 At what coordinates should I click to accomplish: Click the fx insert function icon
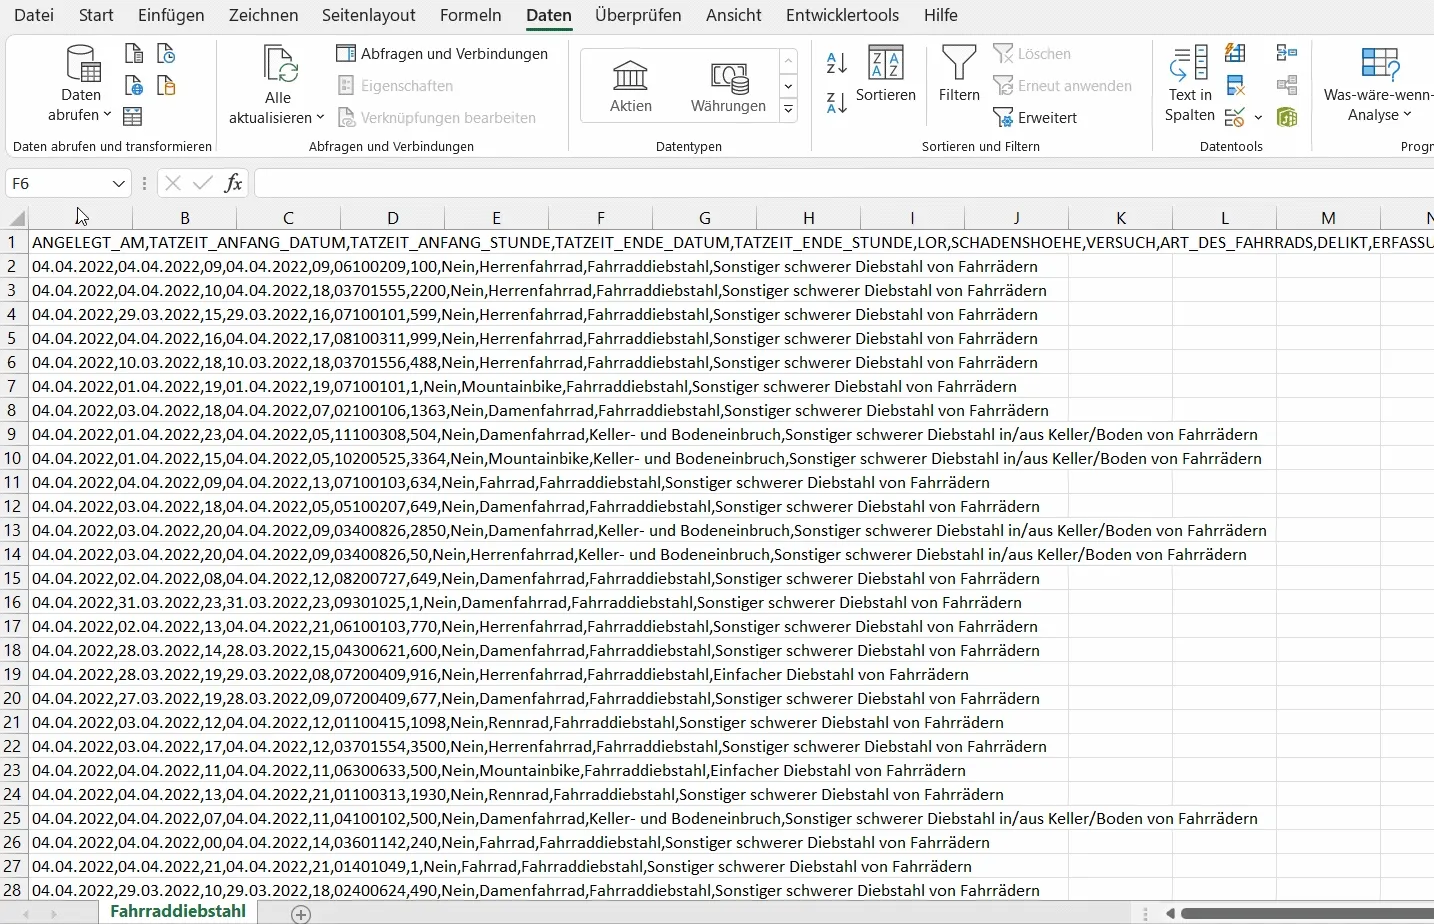[x=234, y=183]
